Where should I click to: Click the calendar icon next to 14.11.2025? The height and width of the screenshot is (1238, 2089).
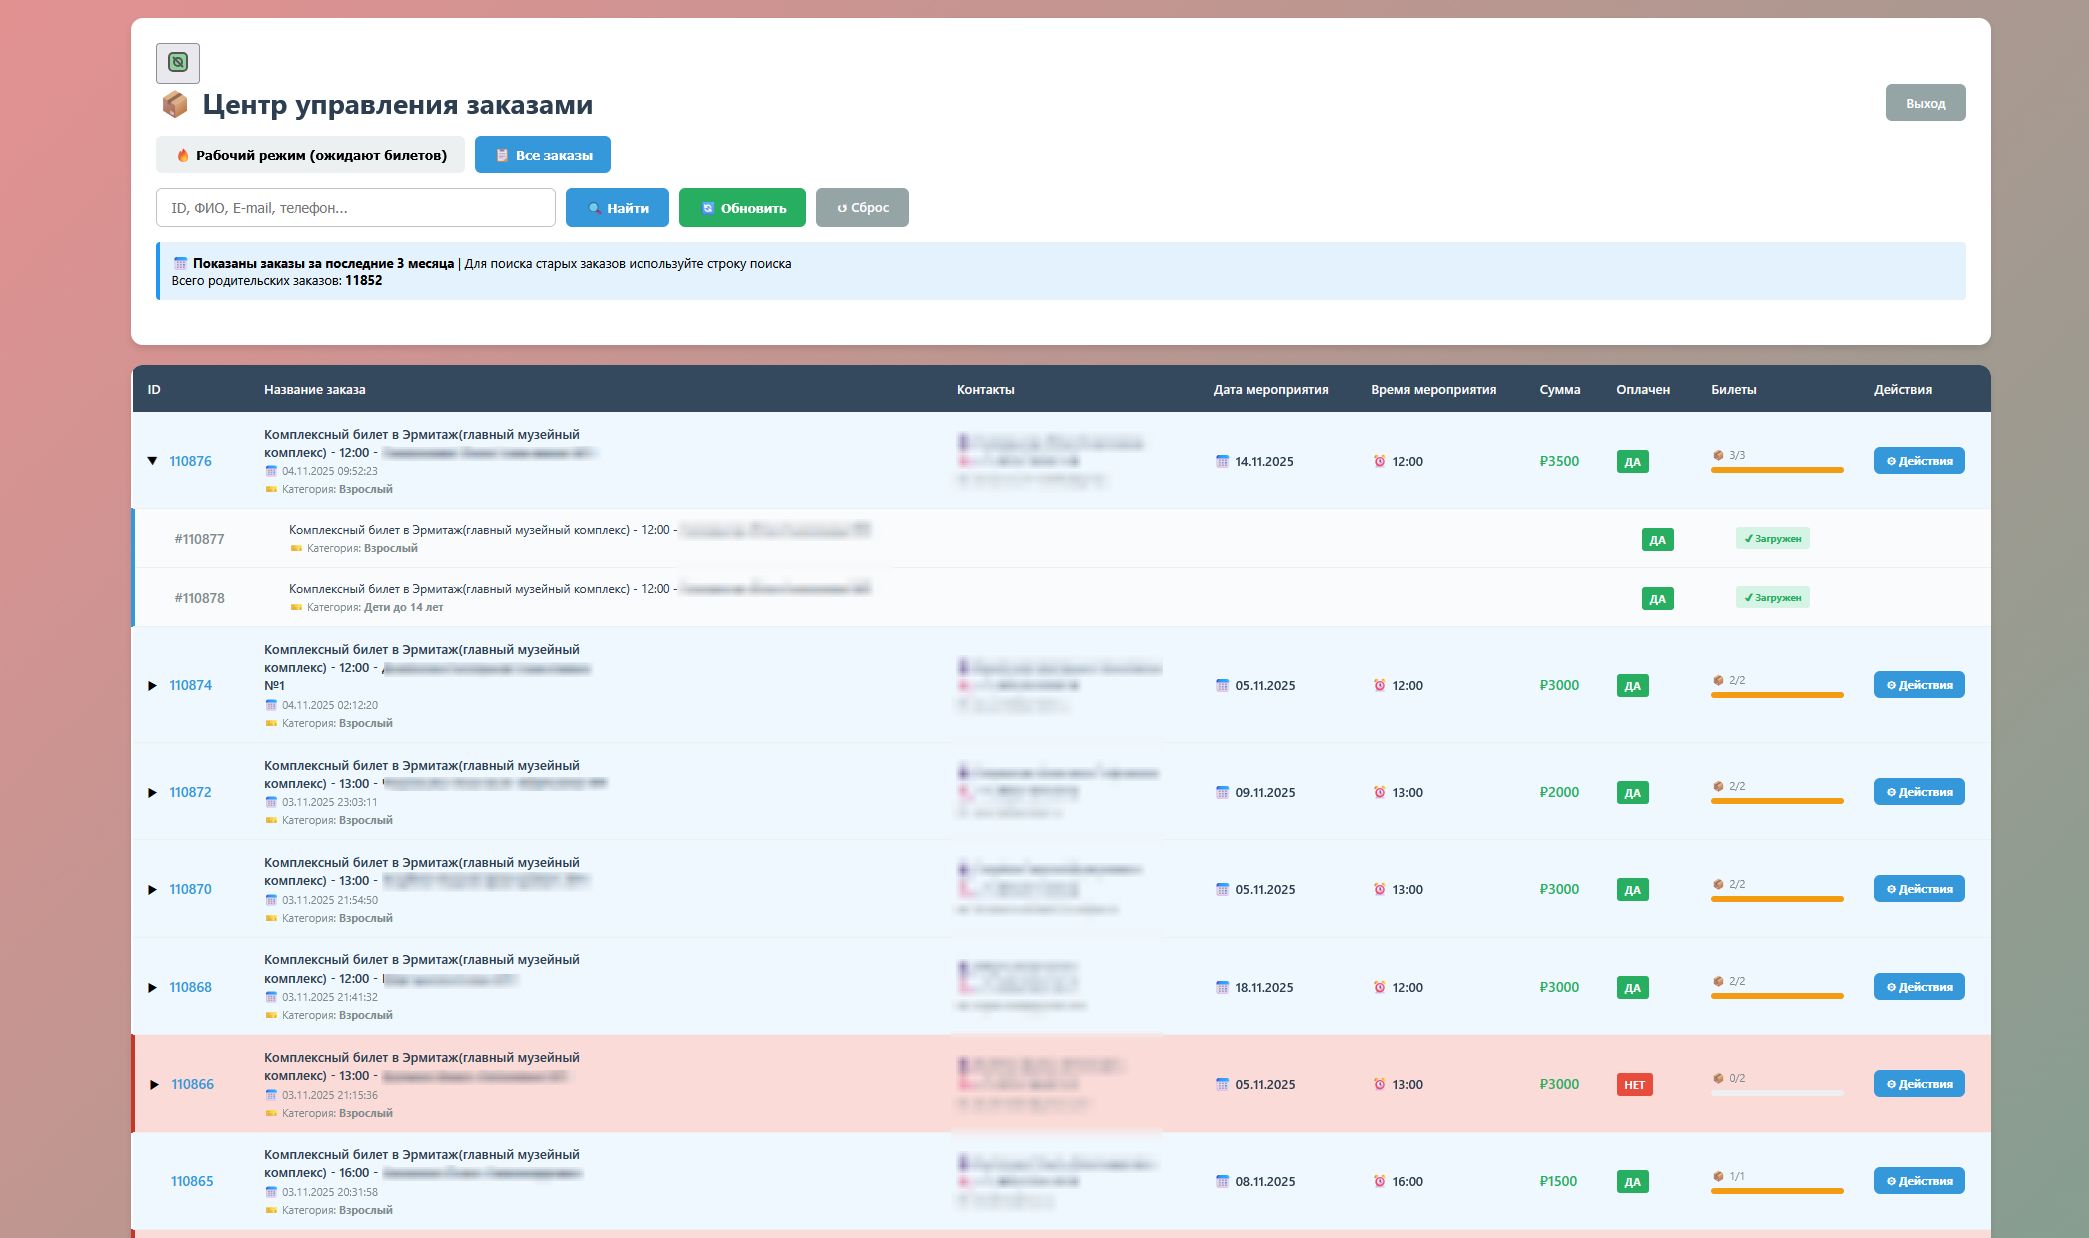1222,461
